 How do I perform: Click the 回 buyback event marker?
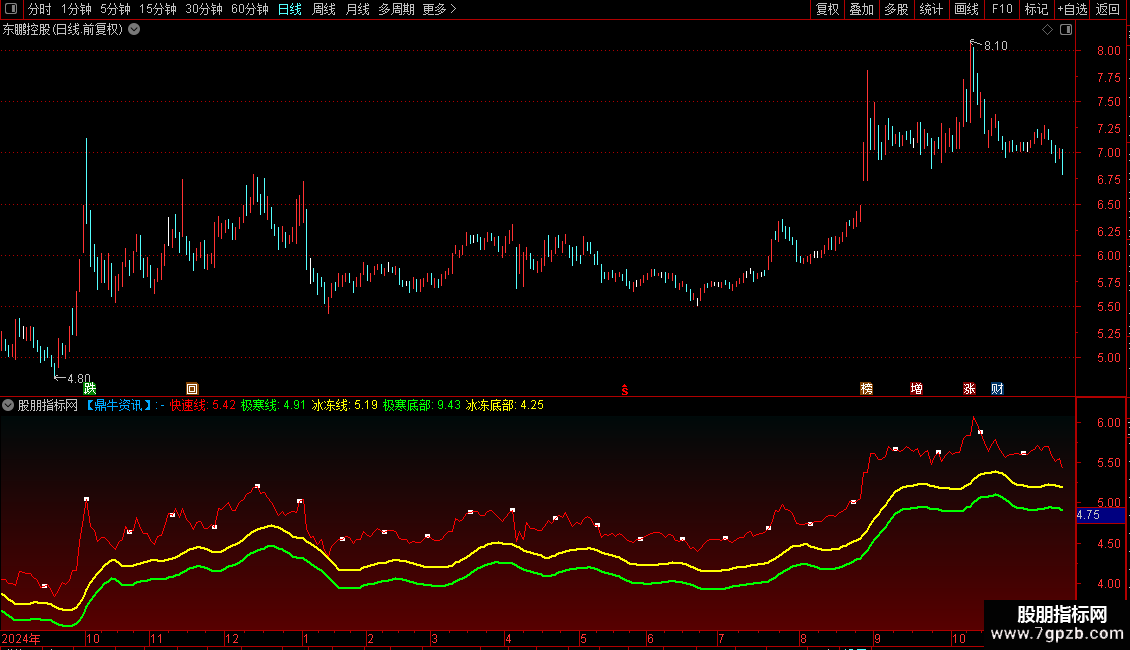click(x=192, y=389)
